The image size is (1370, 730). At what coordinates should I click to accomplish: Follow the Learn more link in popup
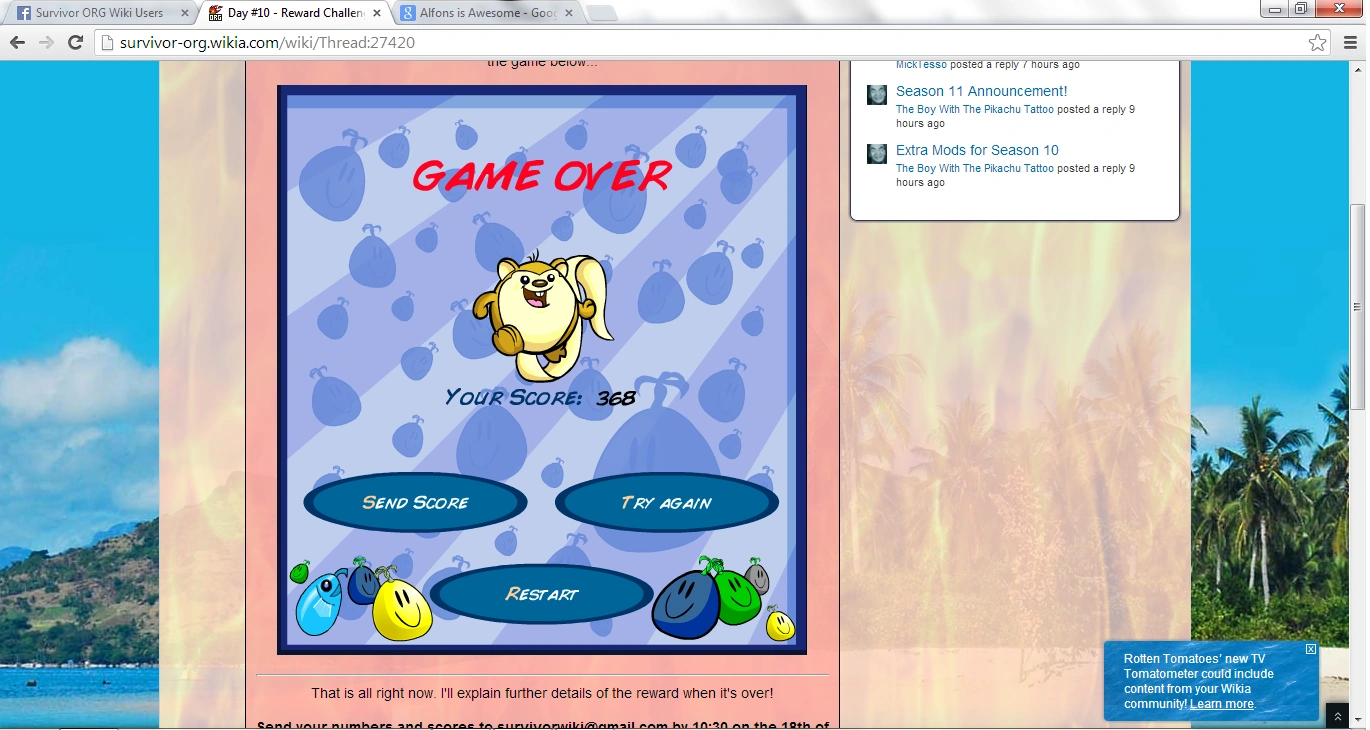1221,704
